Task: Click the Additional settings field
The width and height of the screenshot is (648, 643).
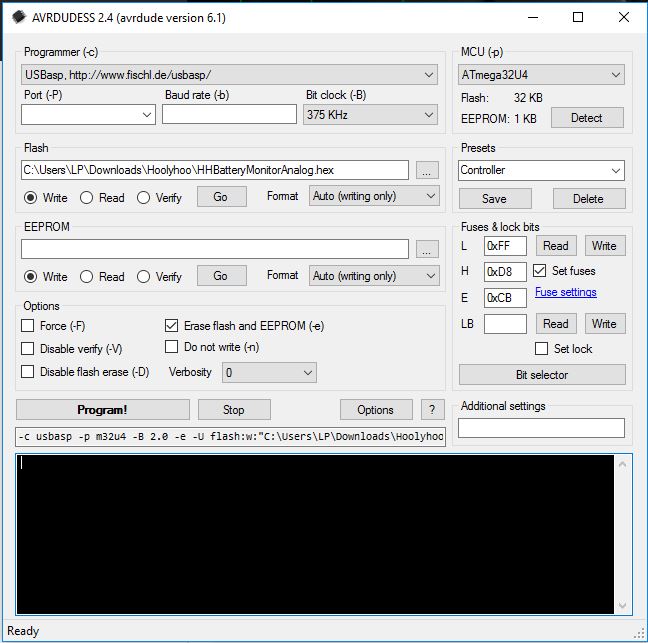Action: tap(541, 428)
